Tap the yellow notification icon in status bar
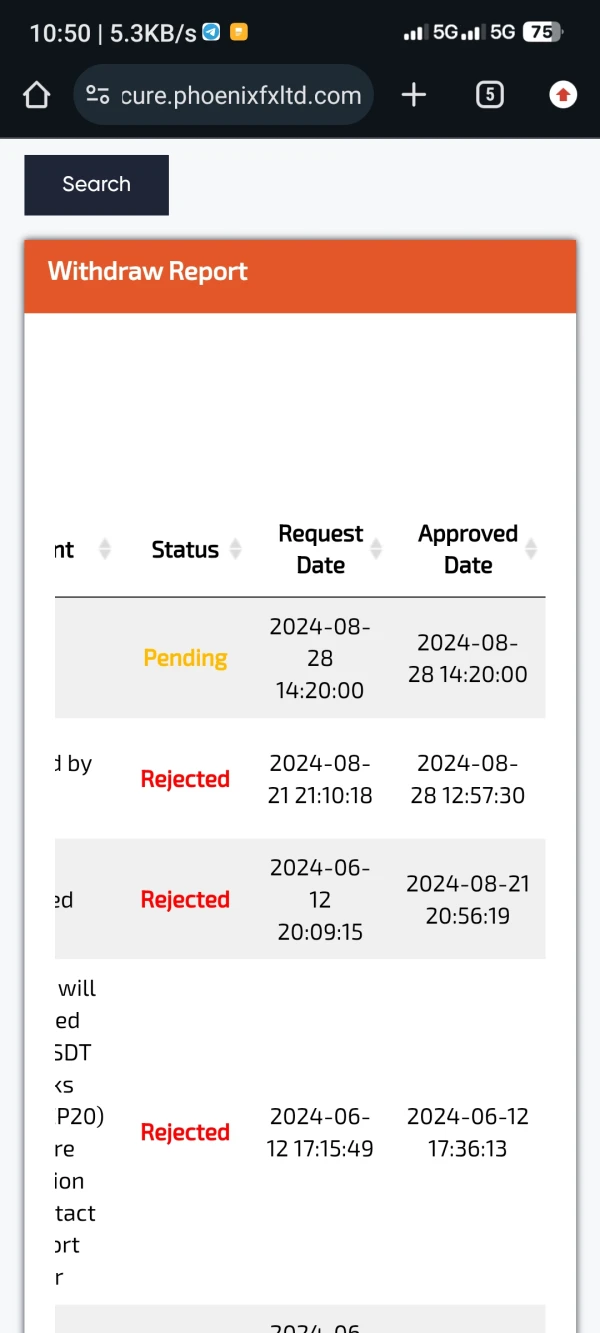This screenshot has width=600, height=1333. click(238, 32)
